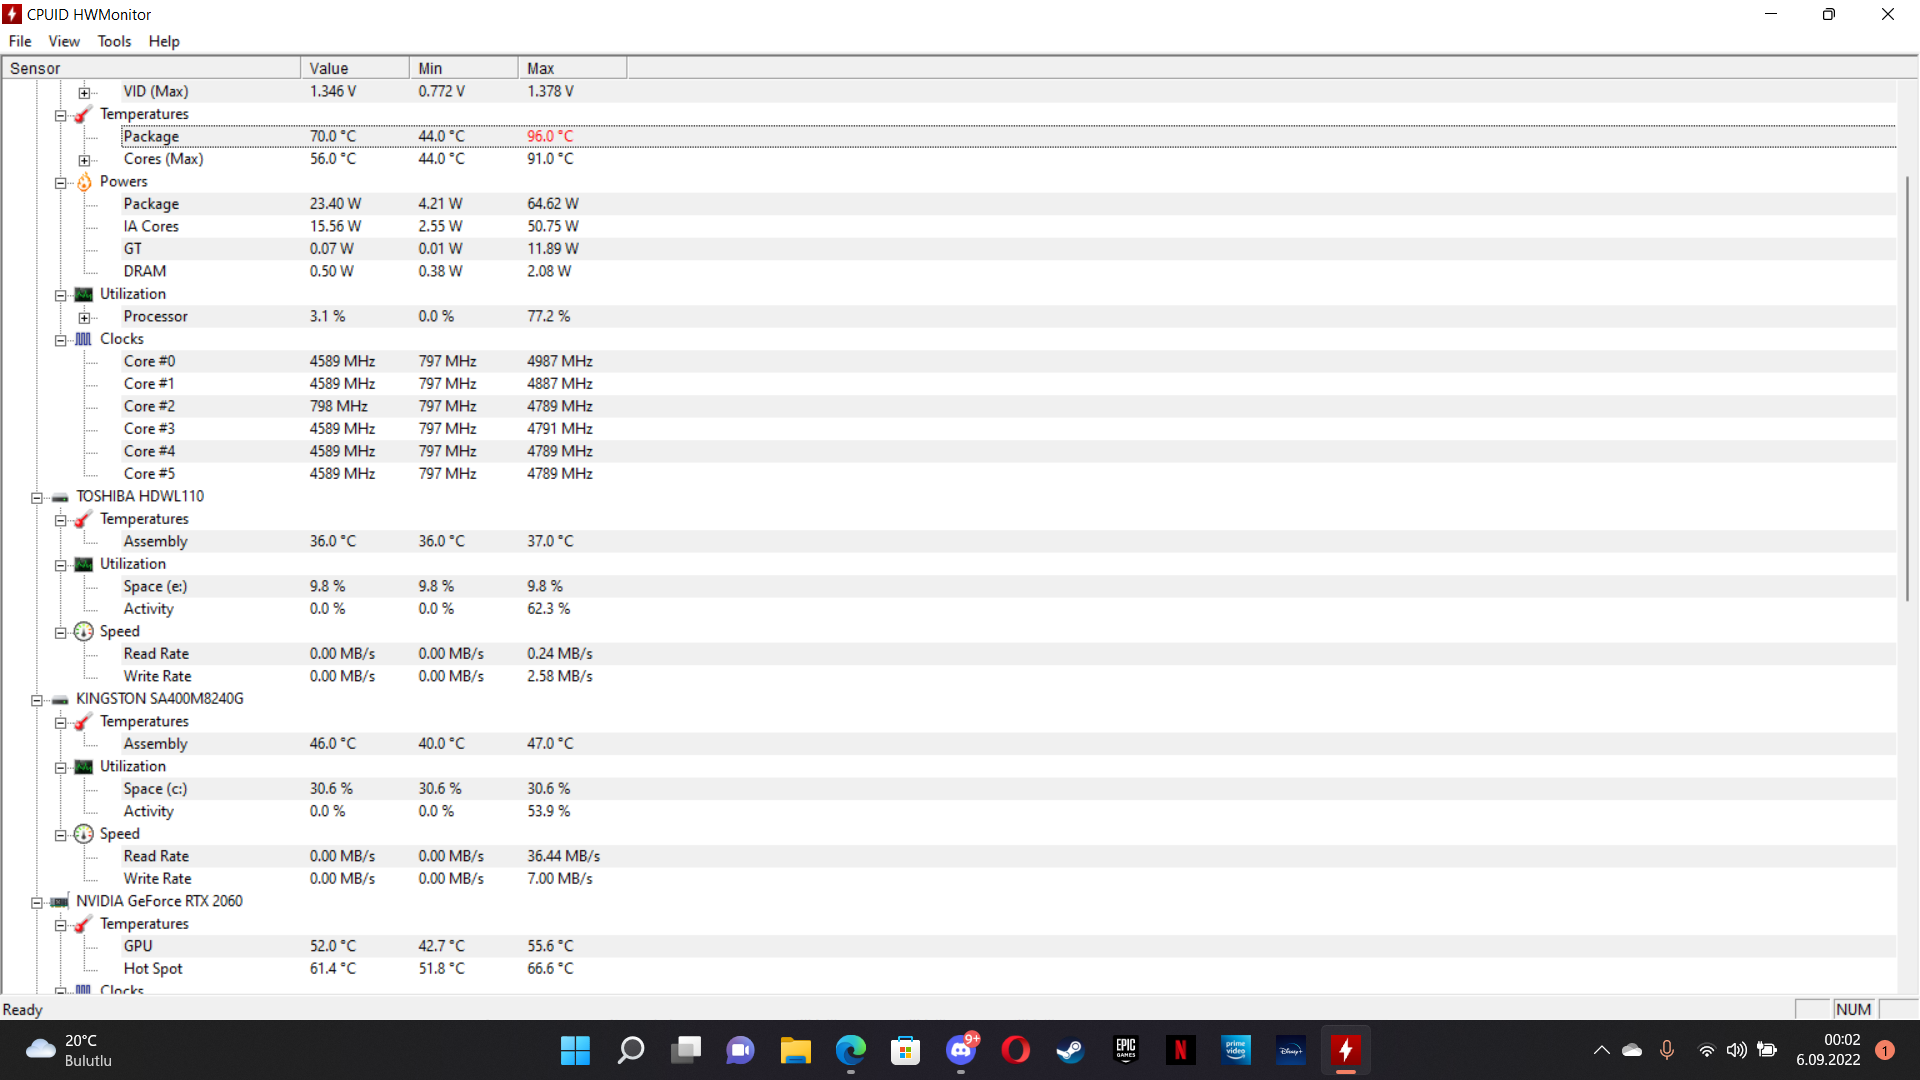Click the HWMonitor taskbar icon

[1346, 1050]
